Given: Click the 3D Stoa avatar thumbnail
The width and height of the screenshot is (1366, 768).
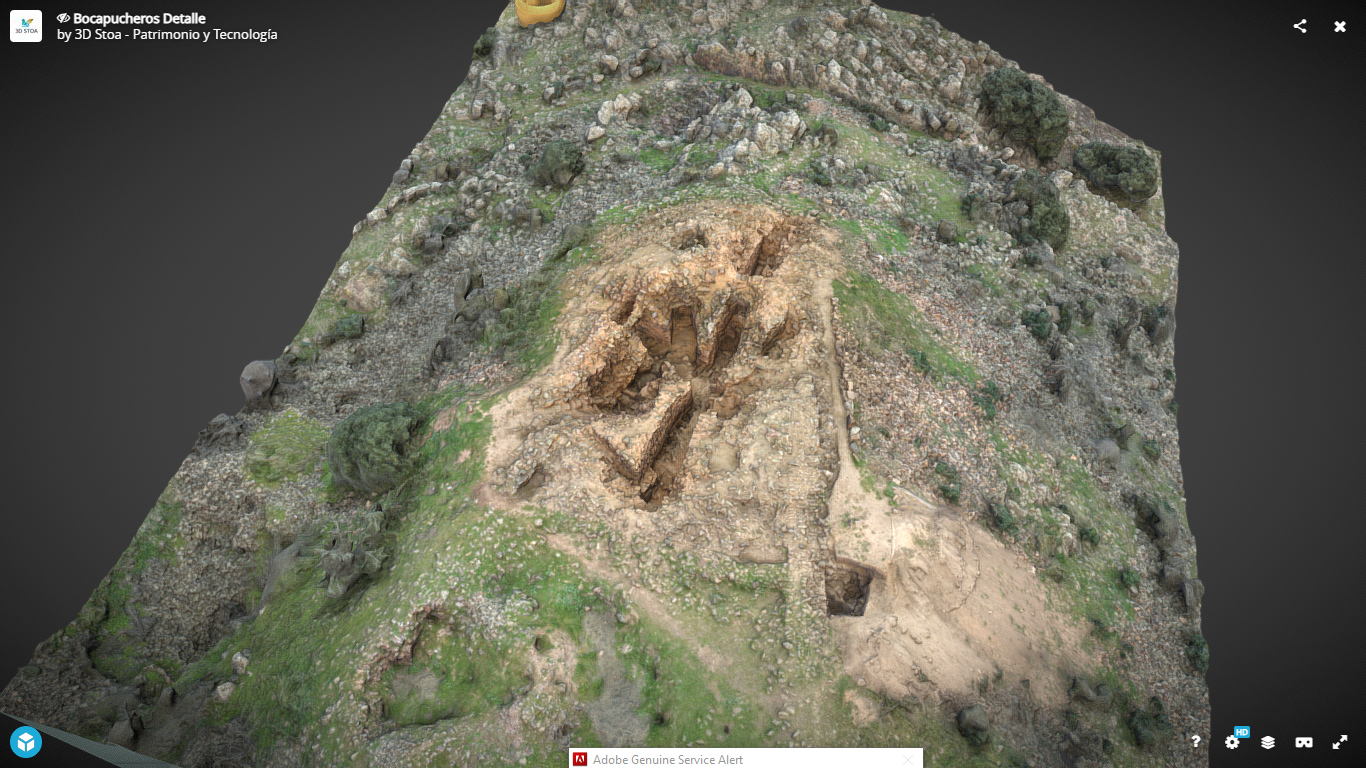Looking at the screenshot, I should pyautogui.click(x=26, y=26).
